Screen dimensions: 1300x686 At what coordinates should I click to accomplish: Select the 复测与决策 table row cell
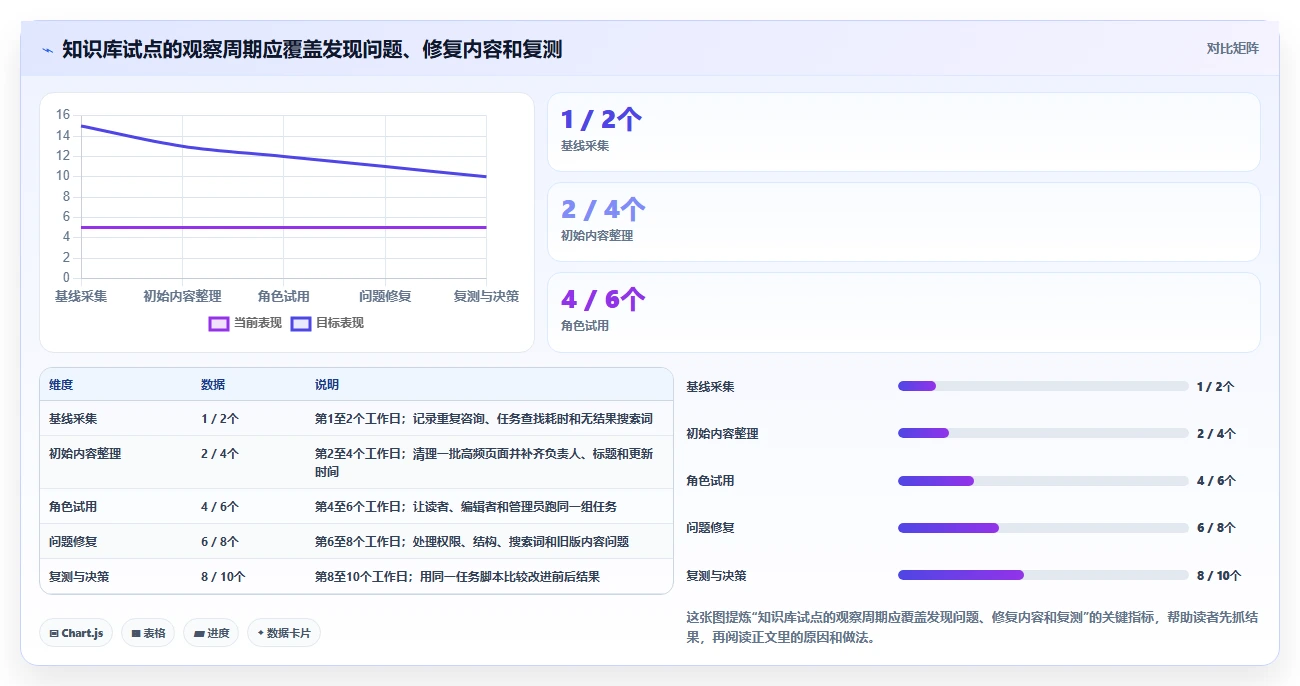pyautogui.click(x=79, y=577)
